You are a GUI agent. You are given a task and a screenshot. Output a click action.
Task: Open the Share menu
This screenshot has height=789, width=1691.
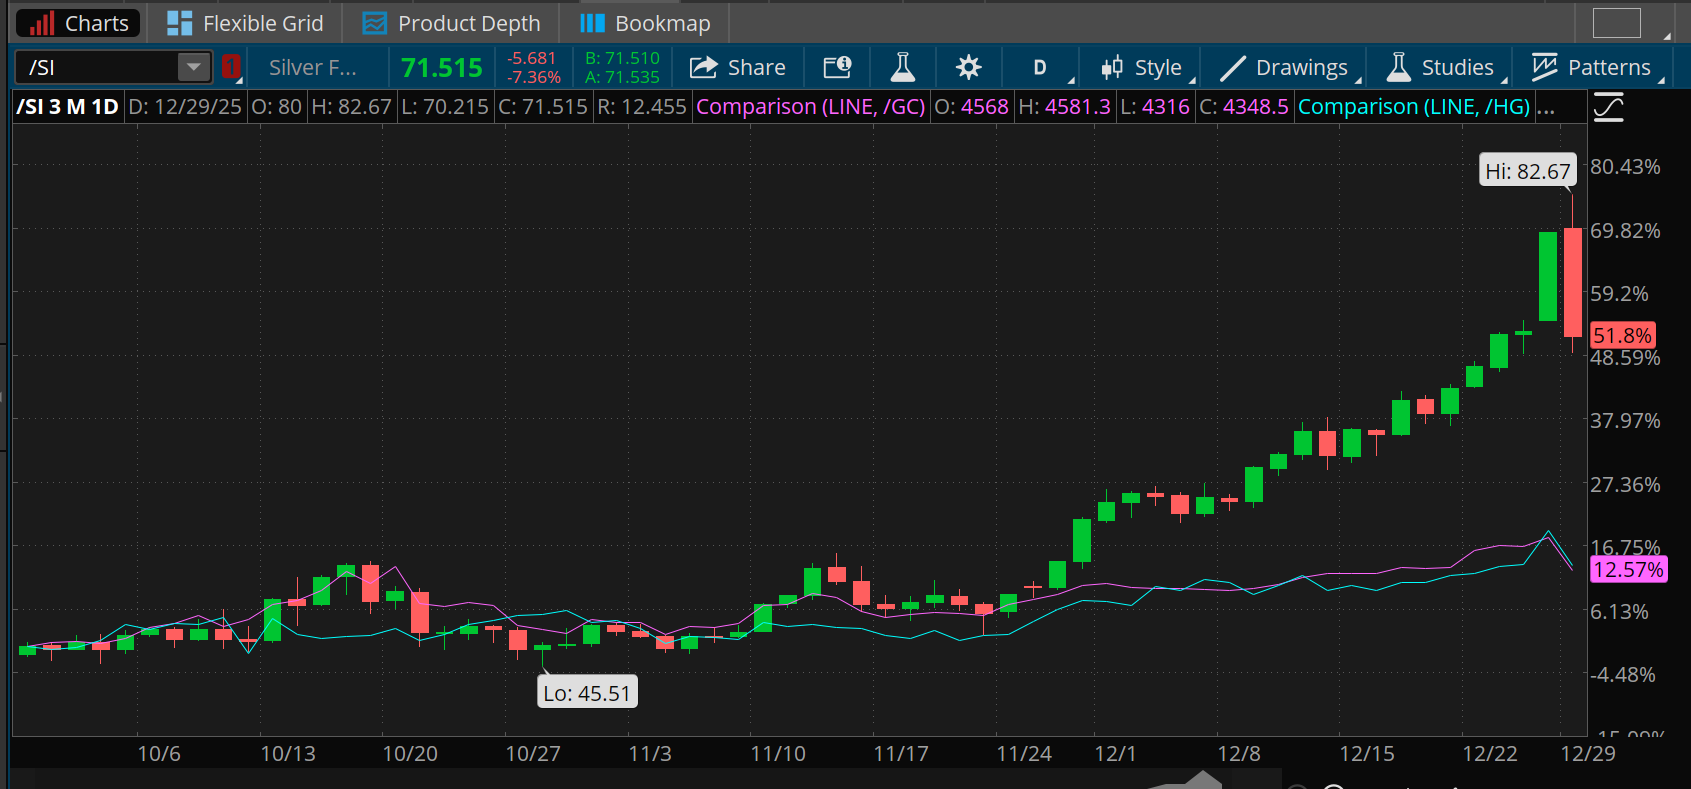coord(738,67)
